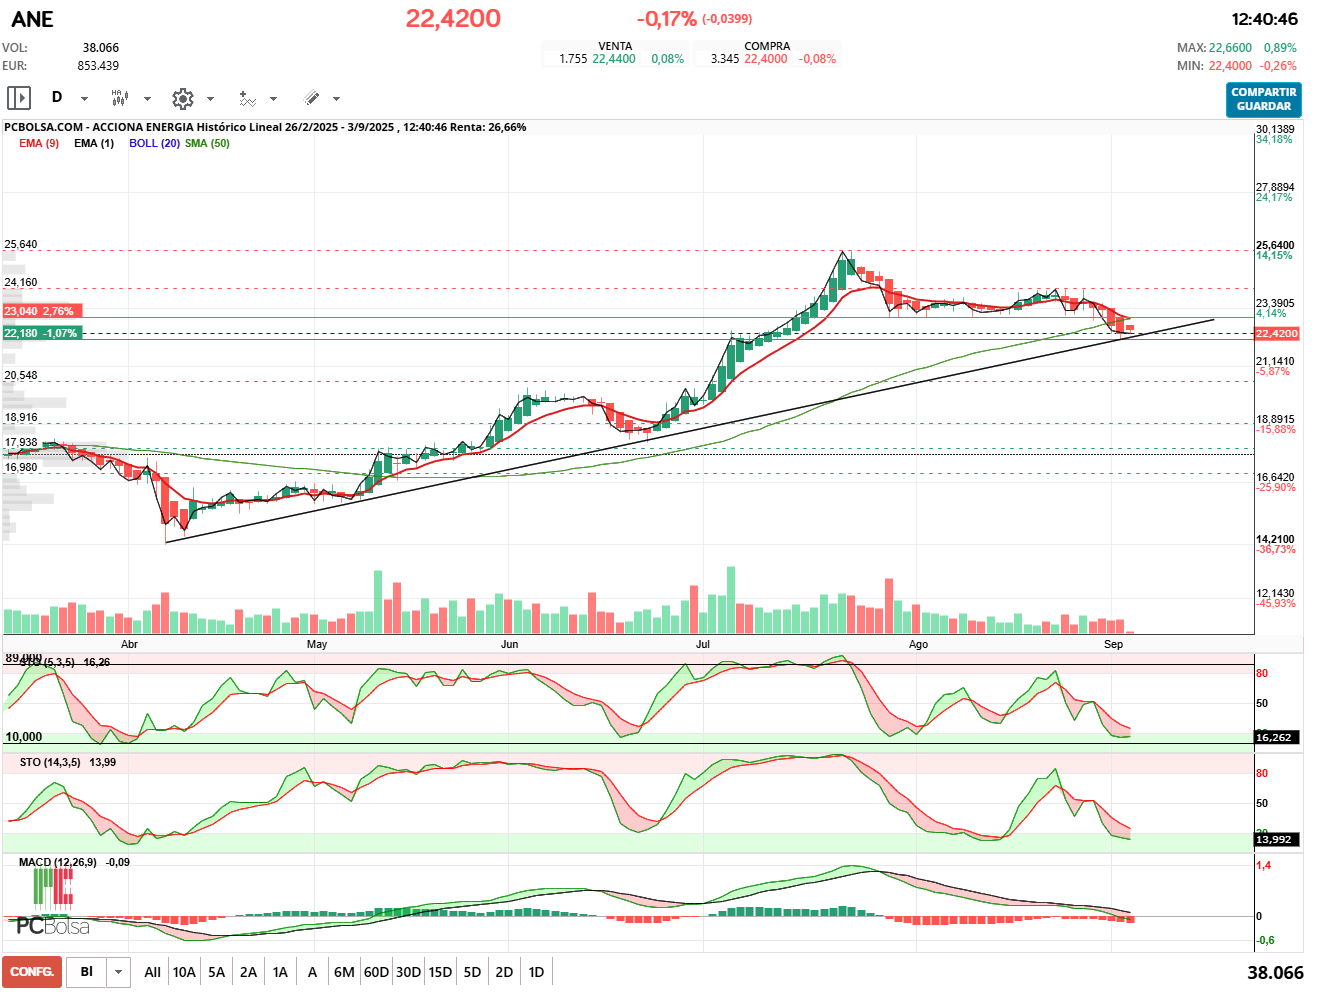Select the A time range
This screenshot has height=993, width=1317.
[x=312, y=972]
